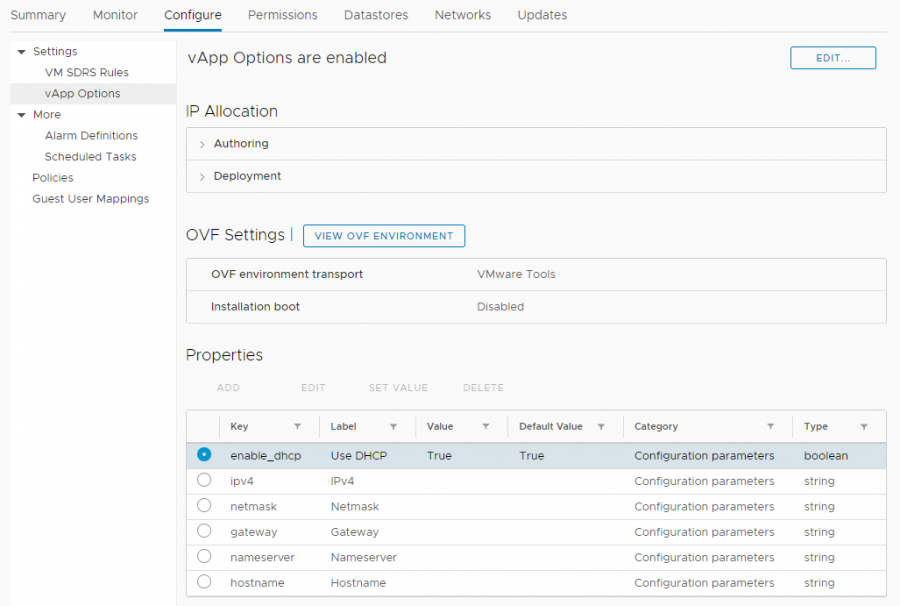This screenshot has width=900, height=606.
Task: Switch to the Permissions tab
Action: coord(282,15)
